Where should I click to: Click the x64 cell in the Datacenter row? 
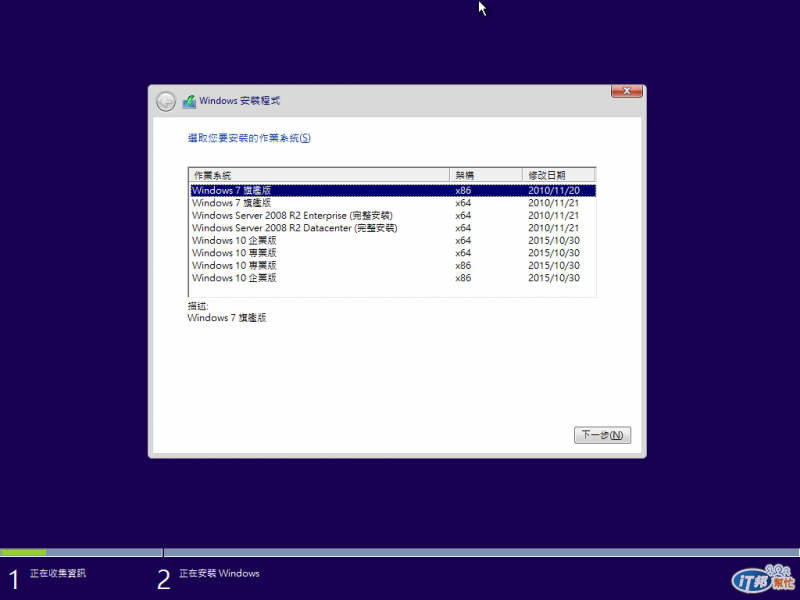coord(463,228)
